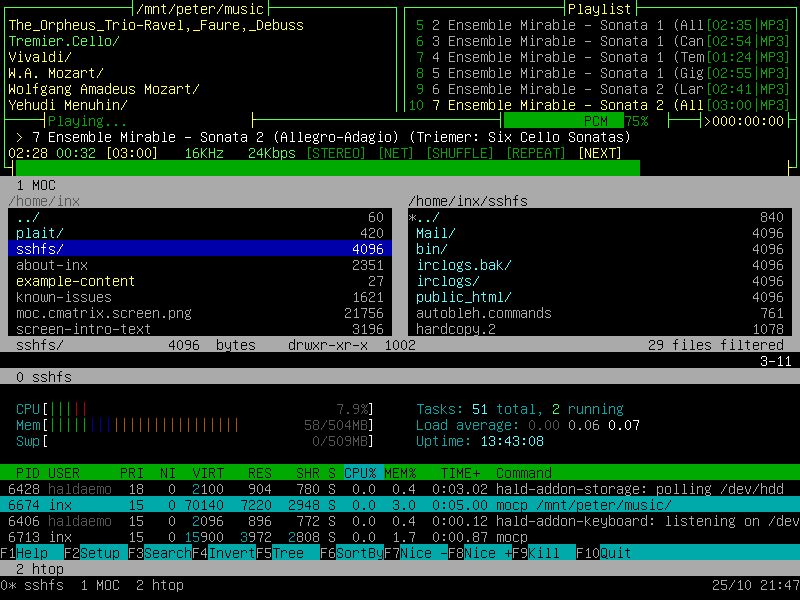The image size is (800, 600).
Task: Select the mocp process row in htop
Action: 400,505
